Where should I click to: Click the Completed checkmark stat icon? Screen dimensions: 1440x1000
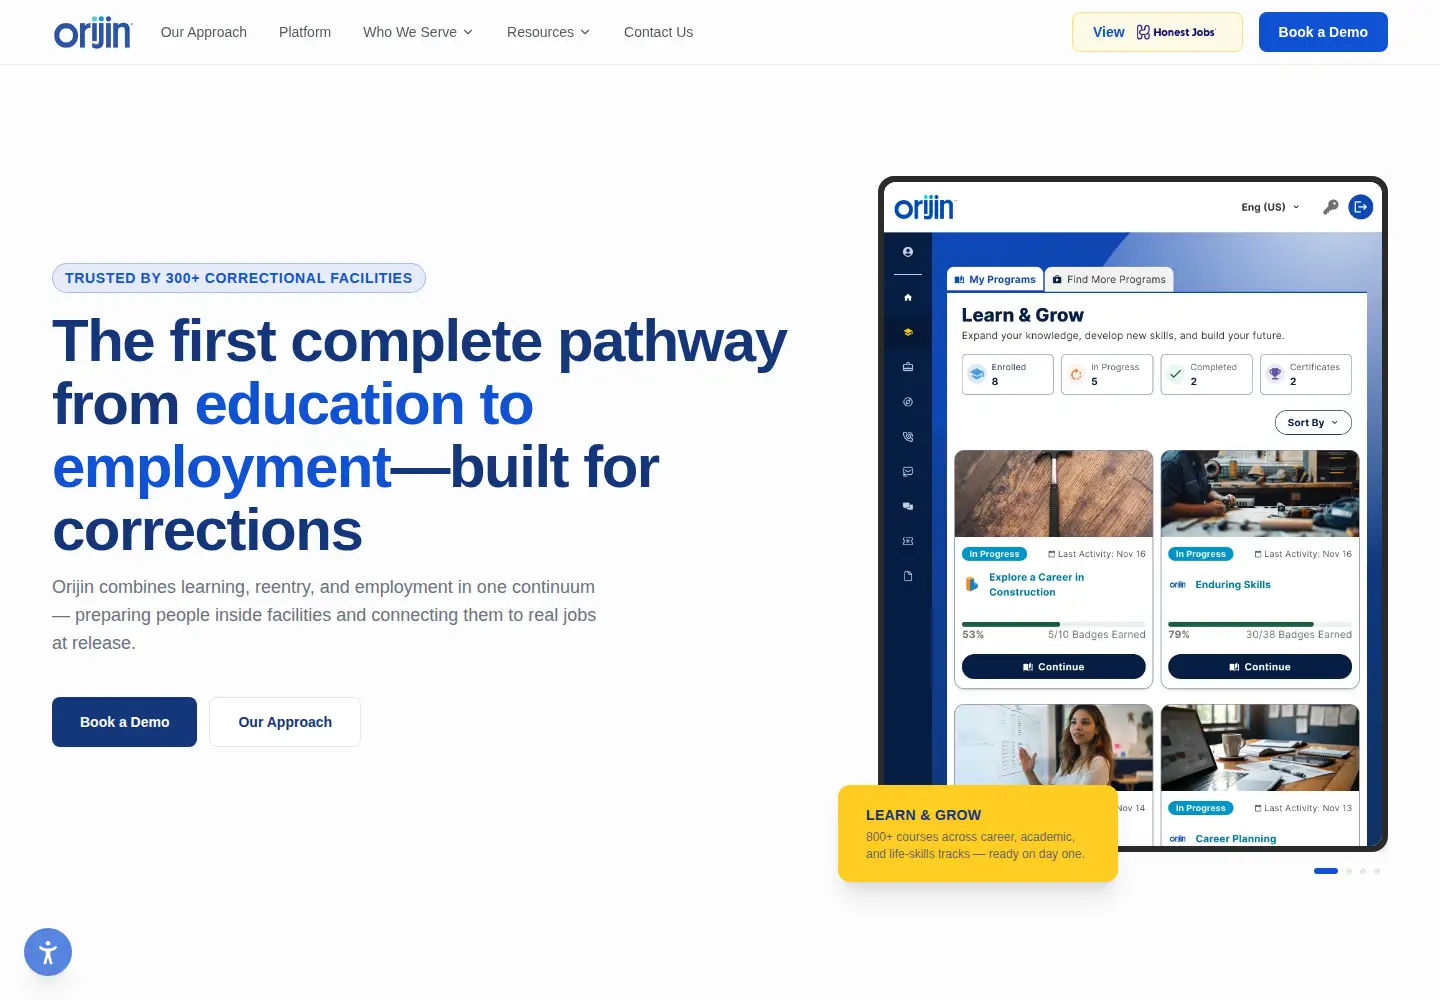[1176, 374]
